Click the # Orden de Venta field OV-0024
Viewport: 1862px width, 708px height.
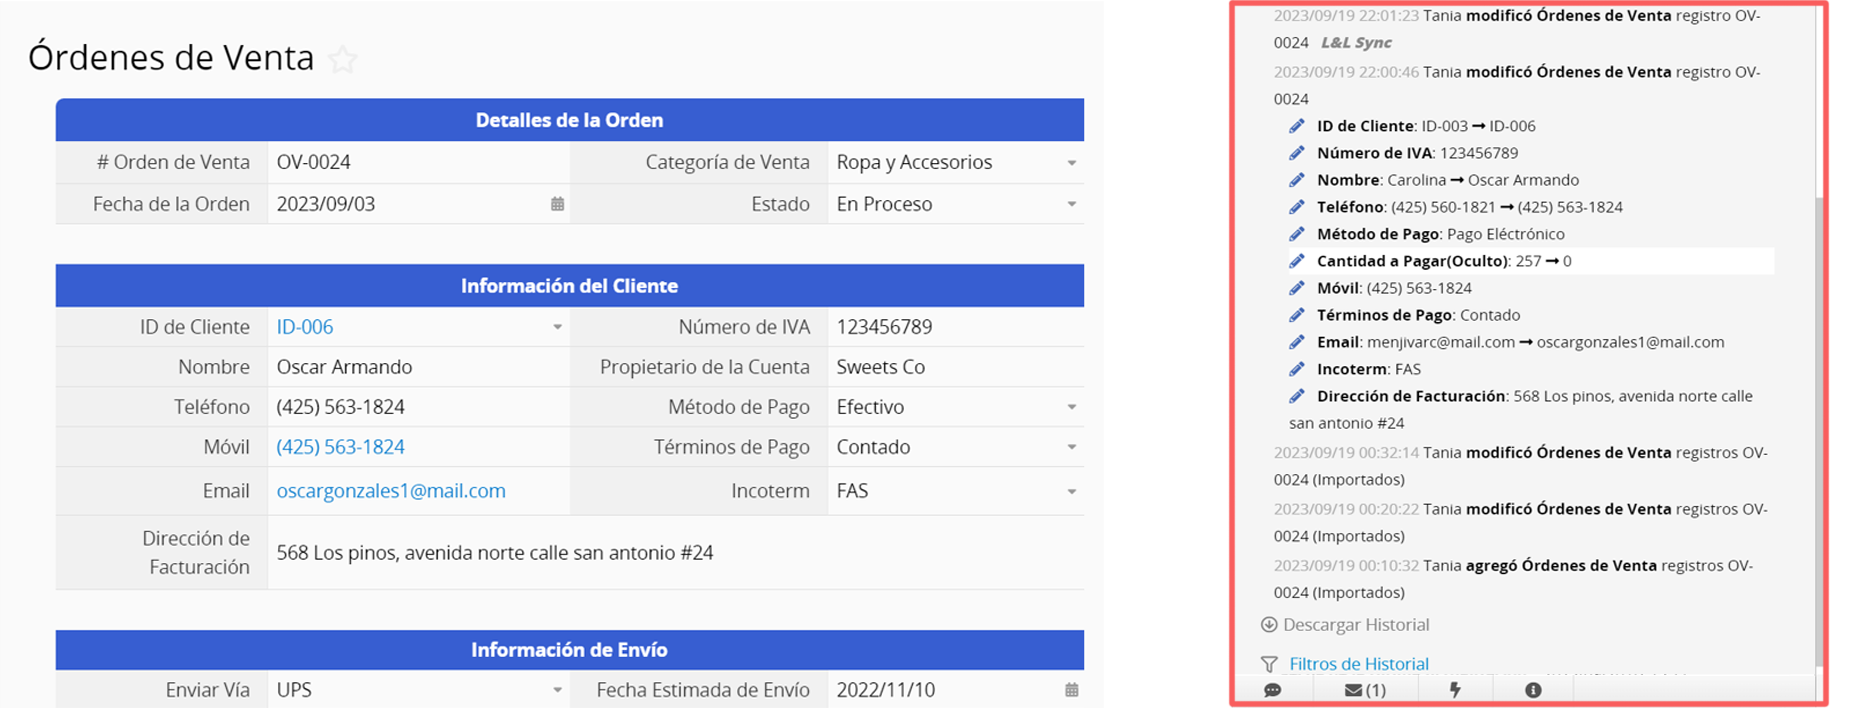[418, 162]
